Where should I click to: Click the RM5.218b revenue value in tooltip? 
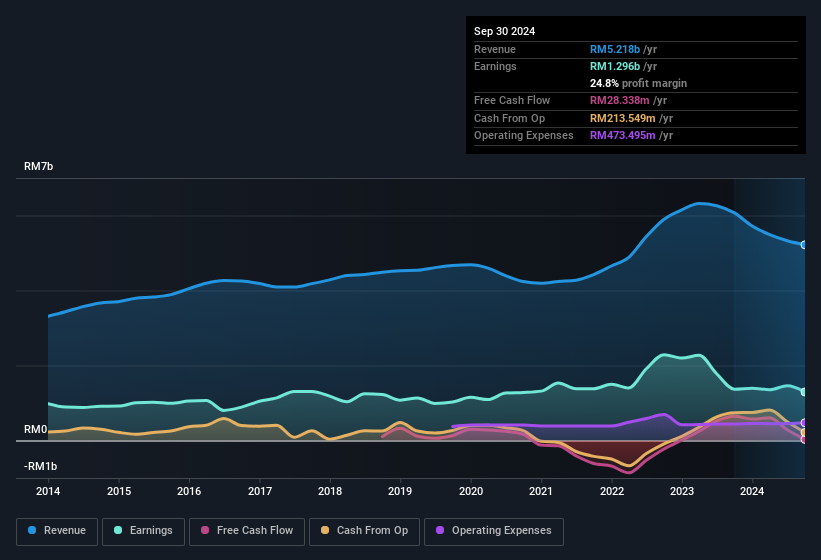tap(615, 49)
